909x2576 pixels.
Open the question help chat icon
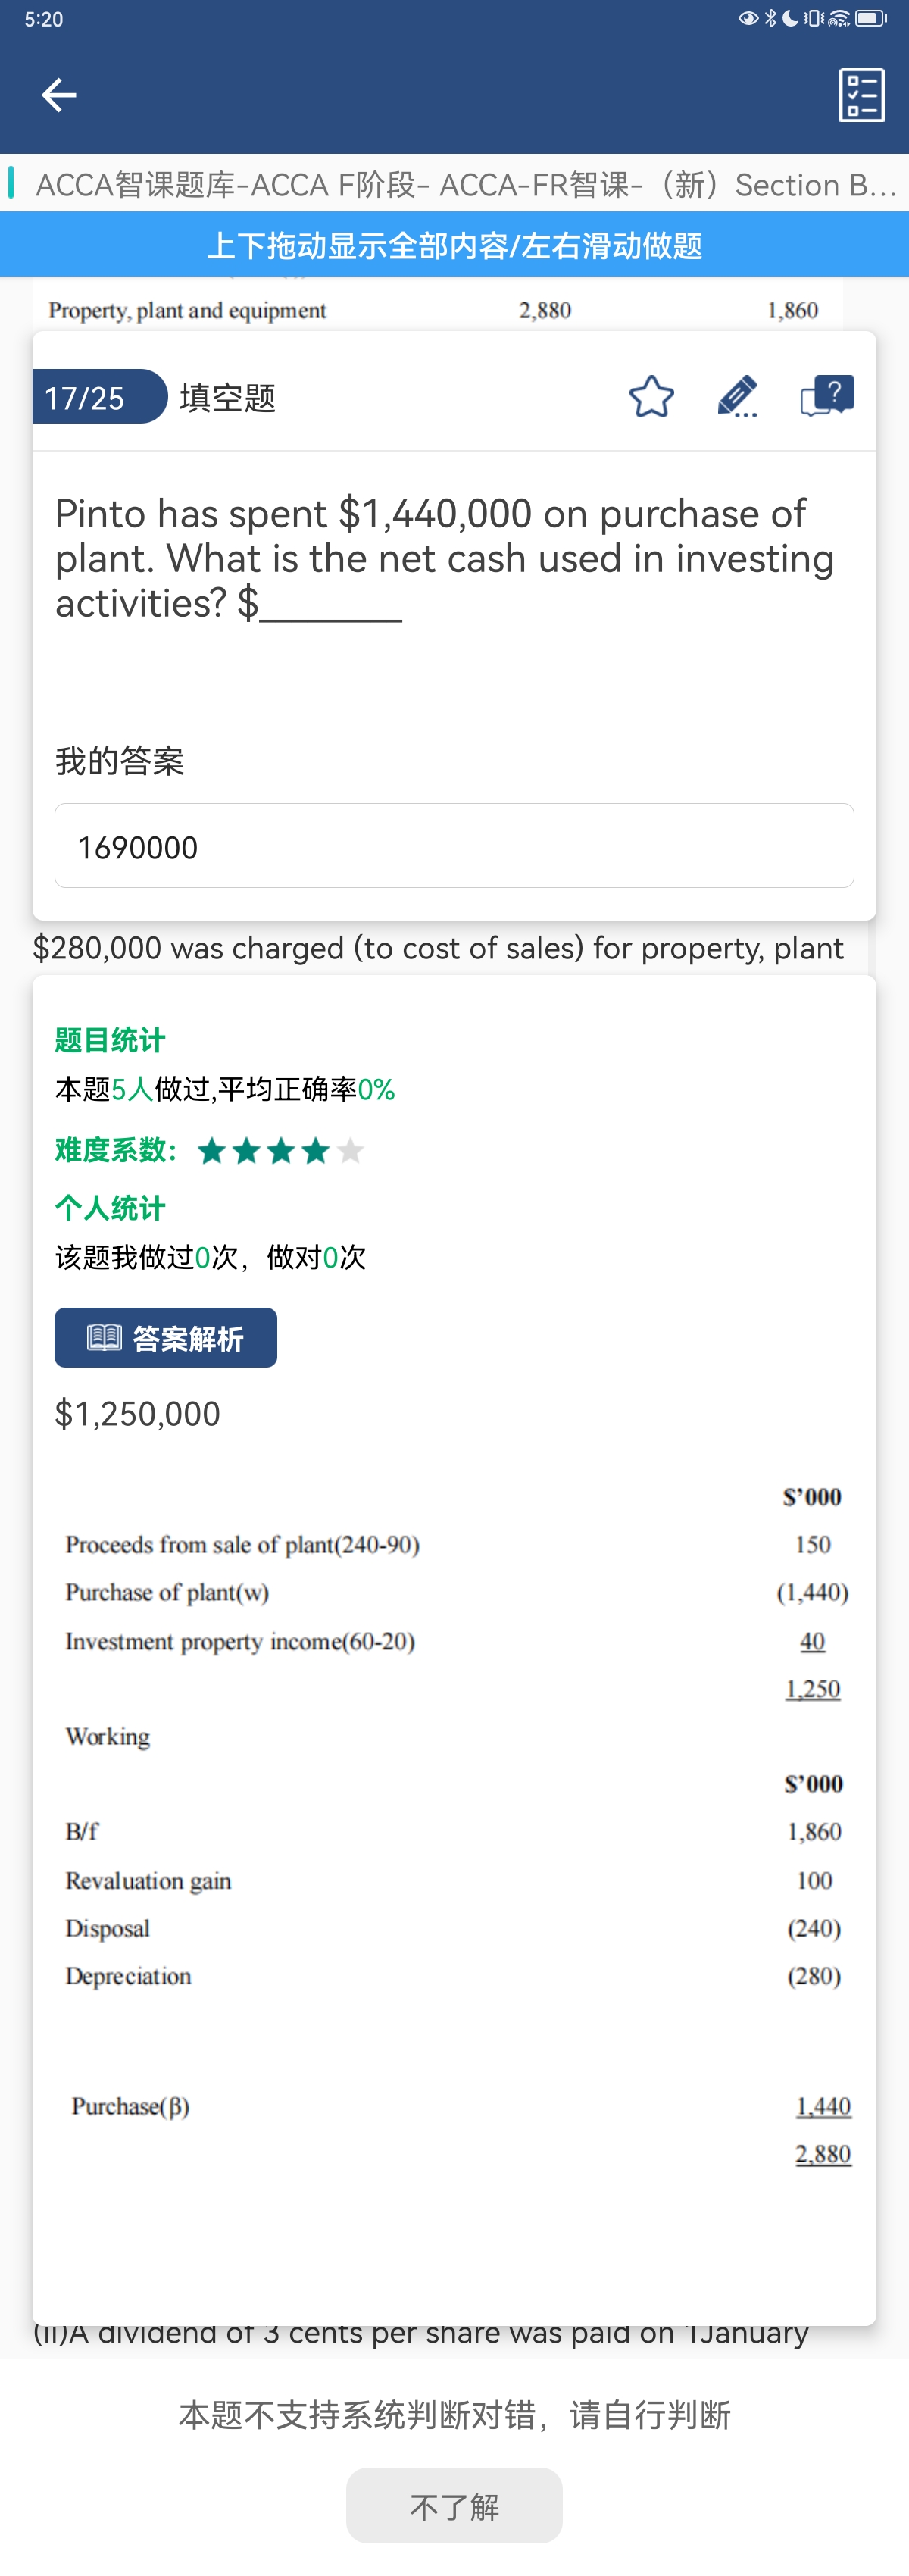pos(827,396)
